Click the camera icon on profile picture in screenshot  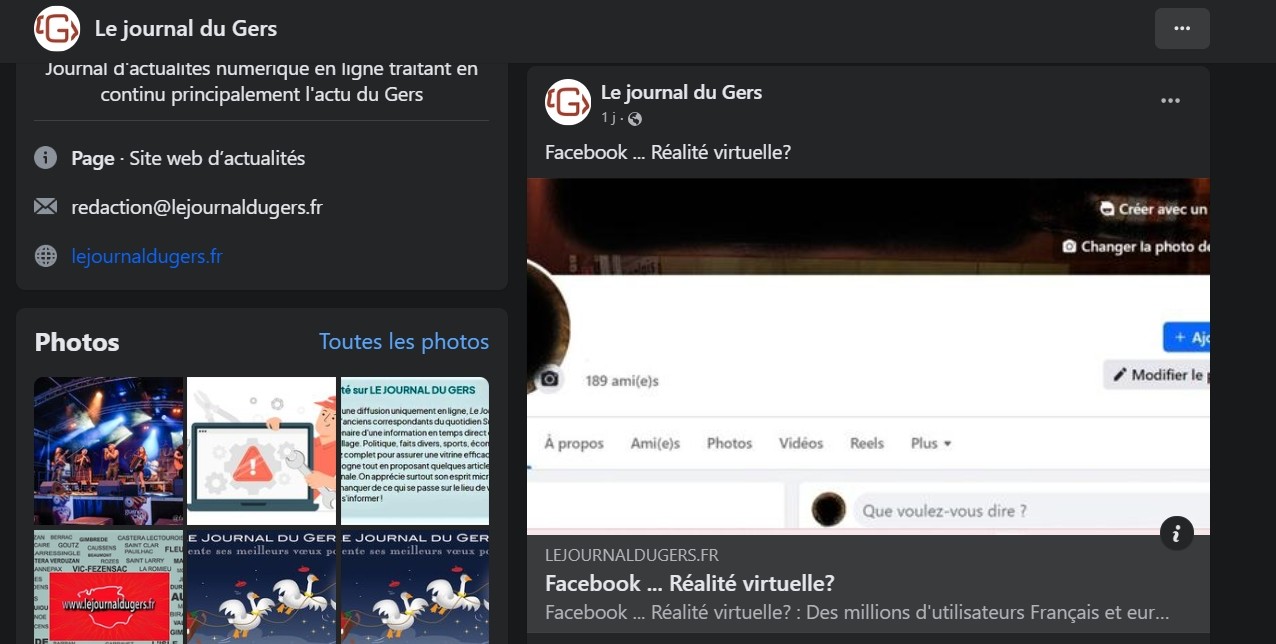(549, 379)
